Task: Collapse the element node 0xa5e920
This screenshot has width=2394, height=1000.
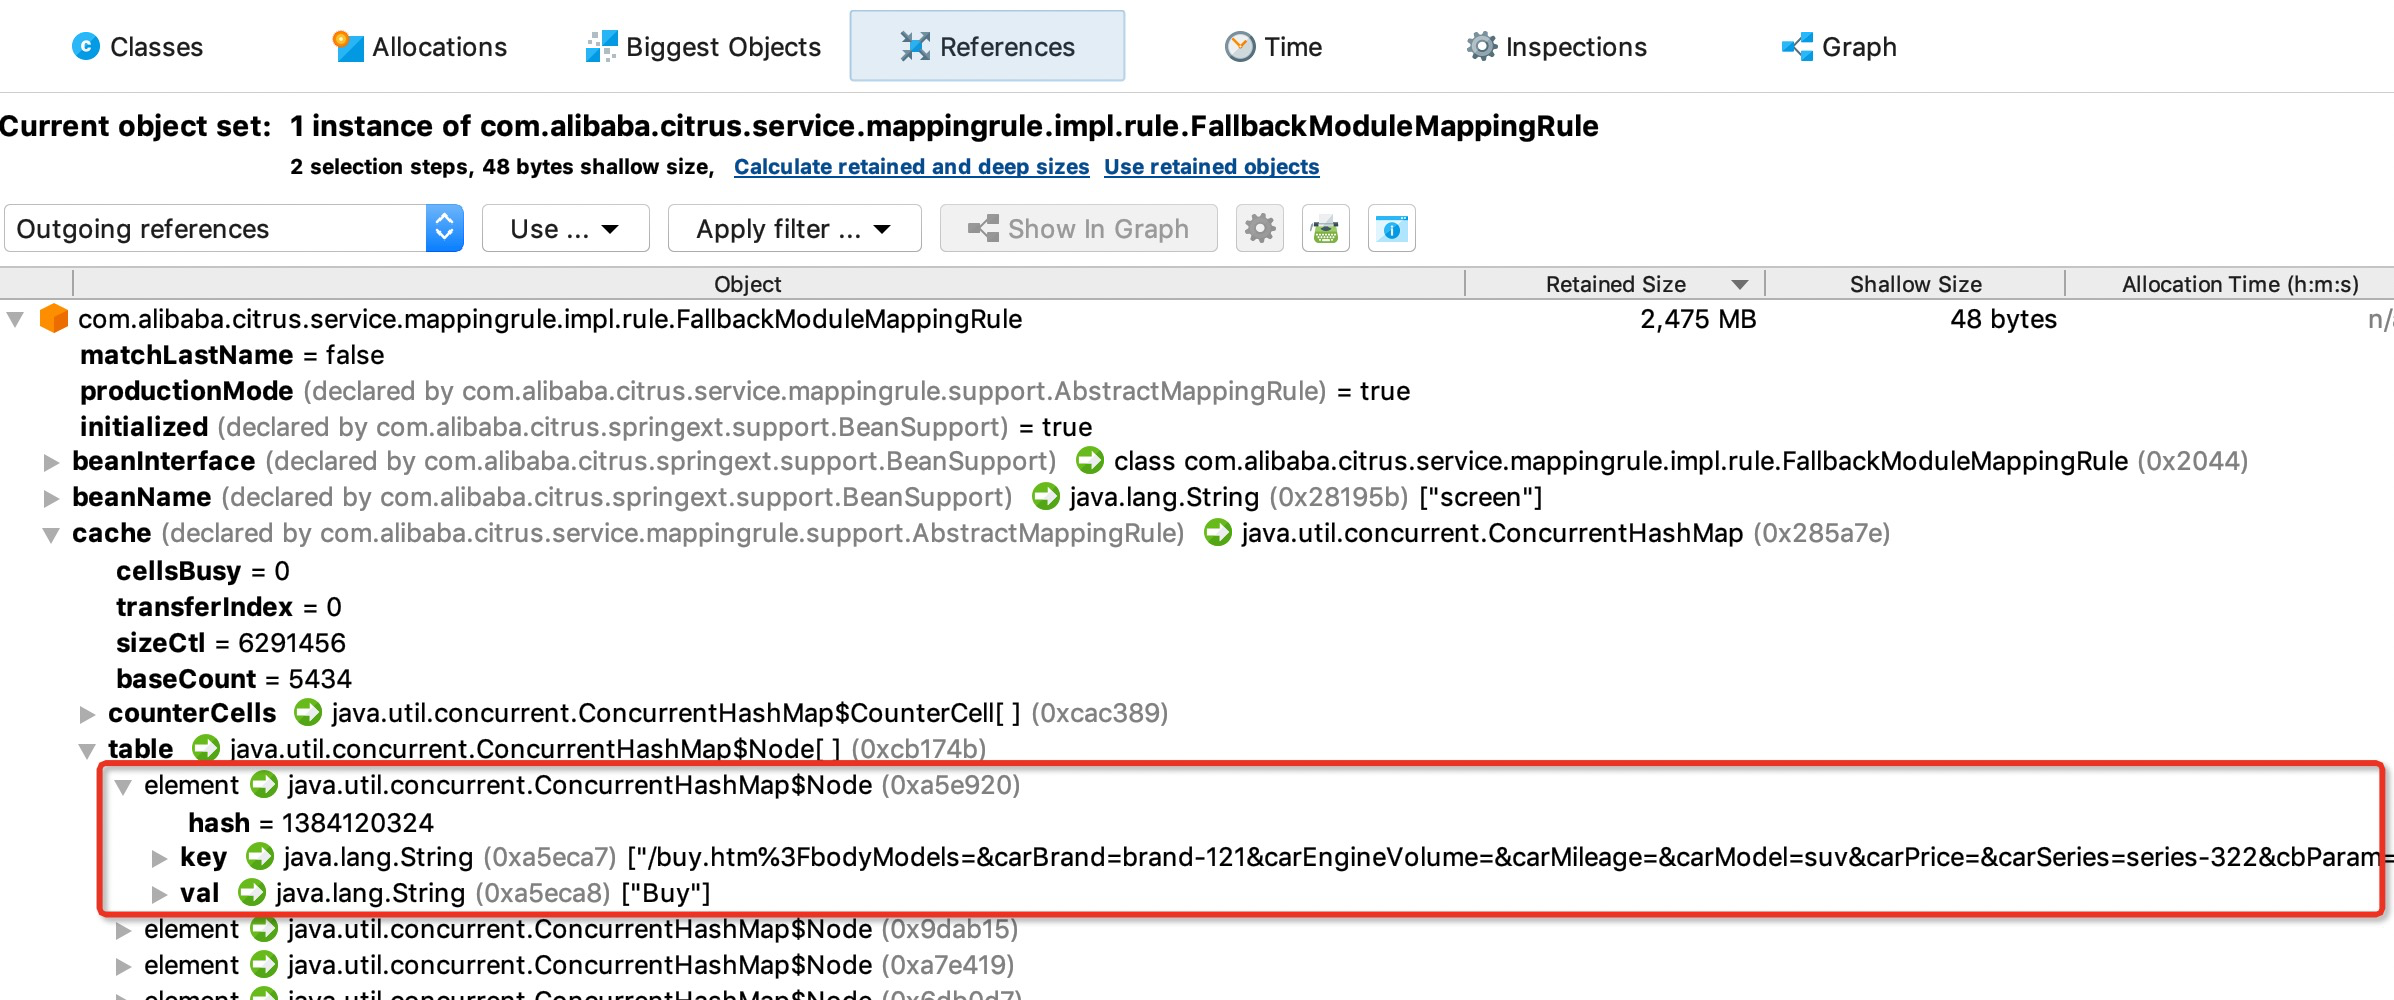Action: (x=123, y=787)
